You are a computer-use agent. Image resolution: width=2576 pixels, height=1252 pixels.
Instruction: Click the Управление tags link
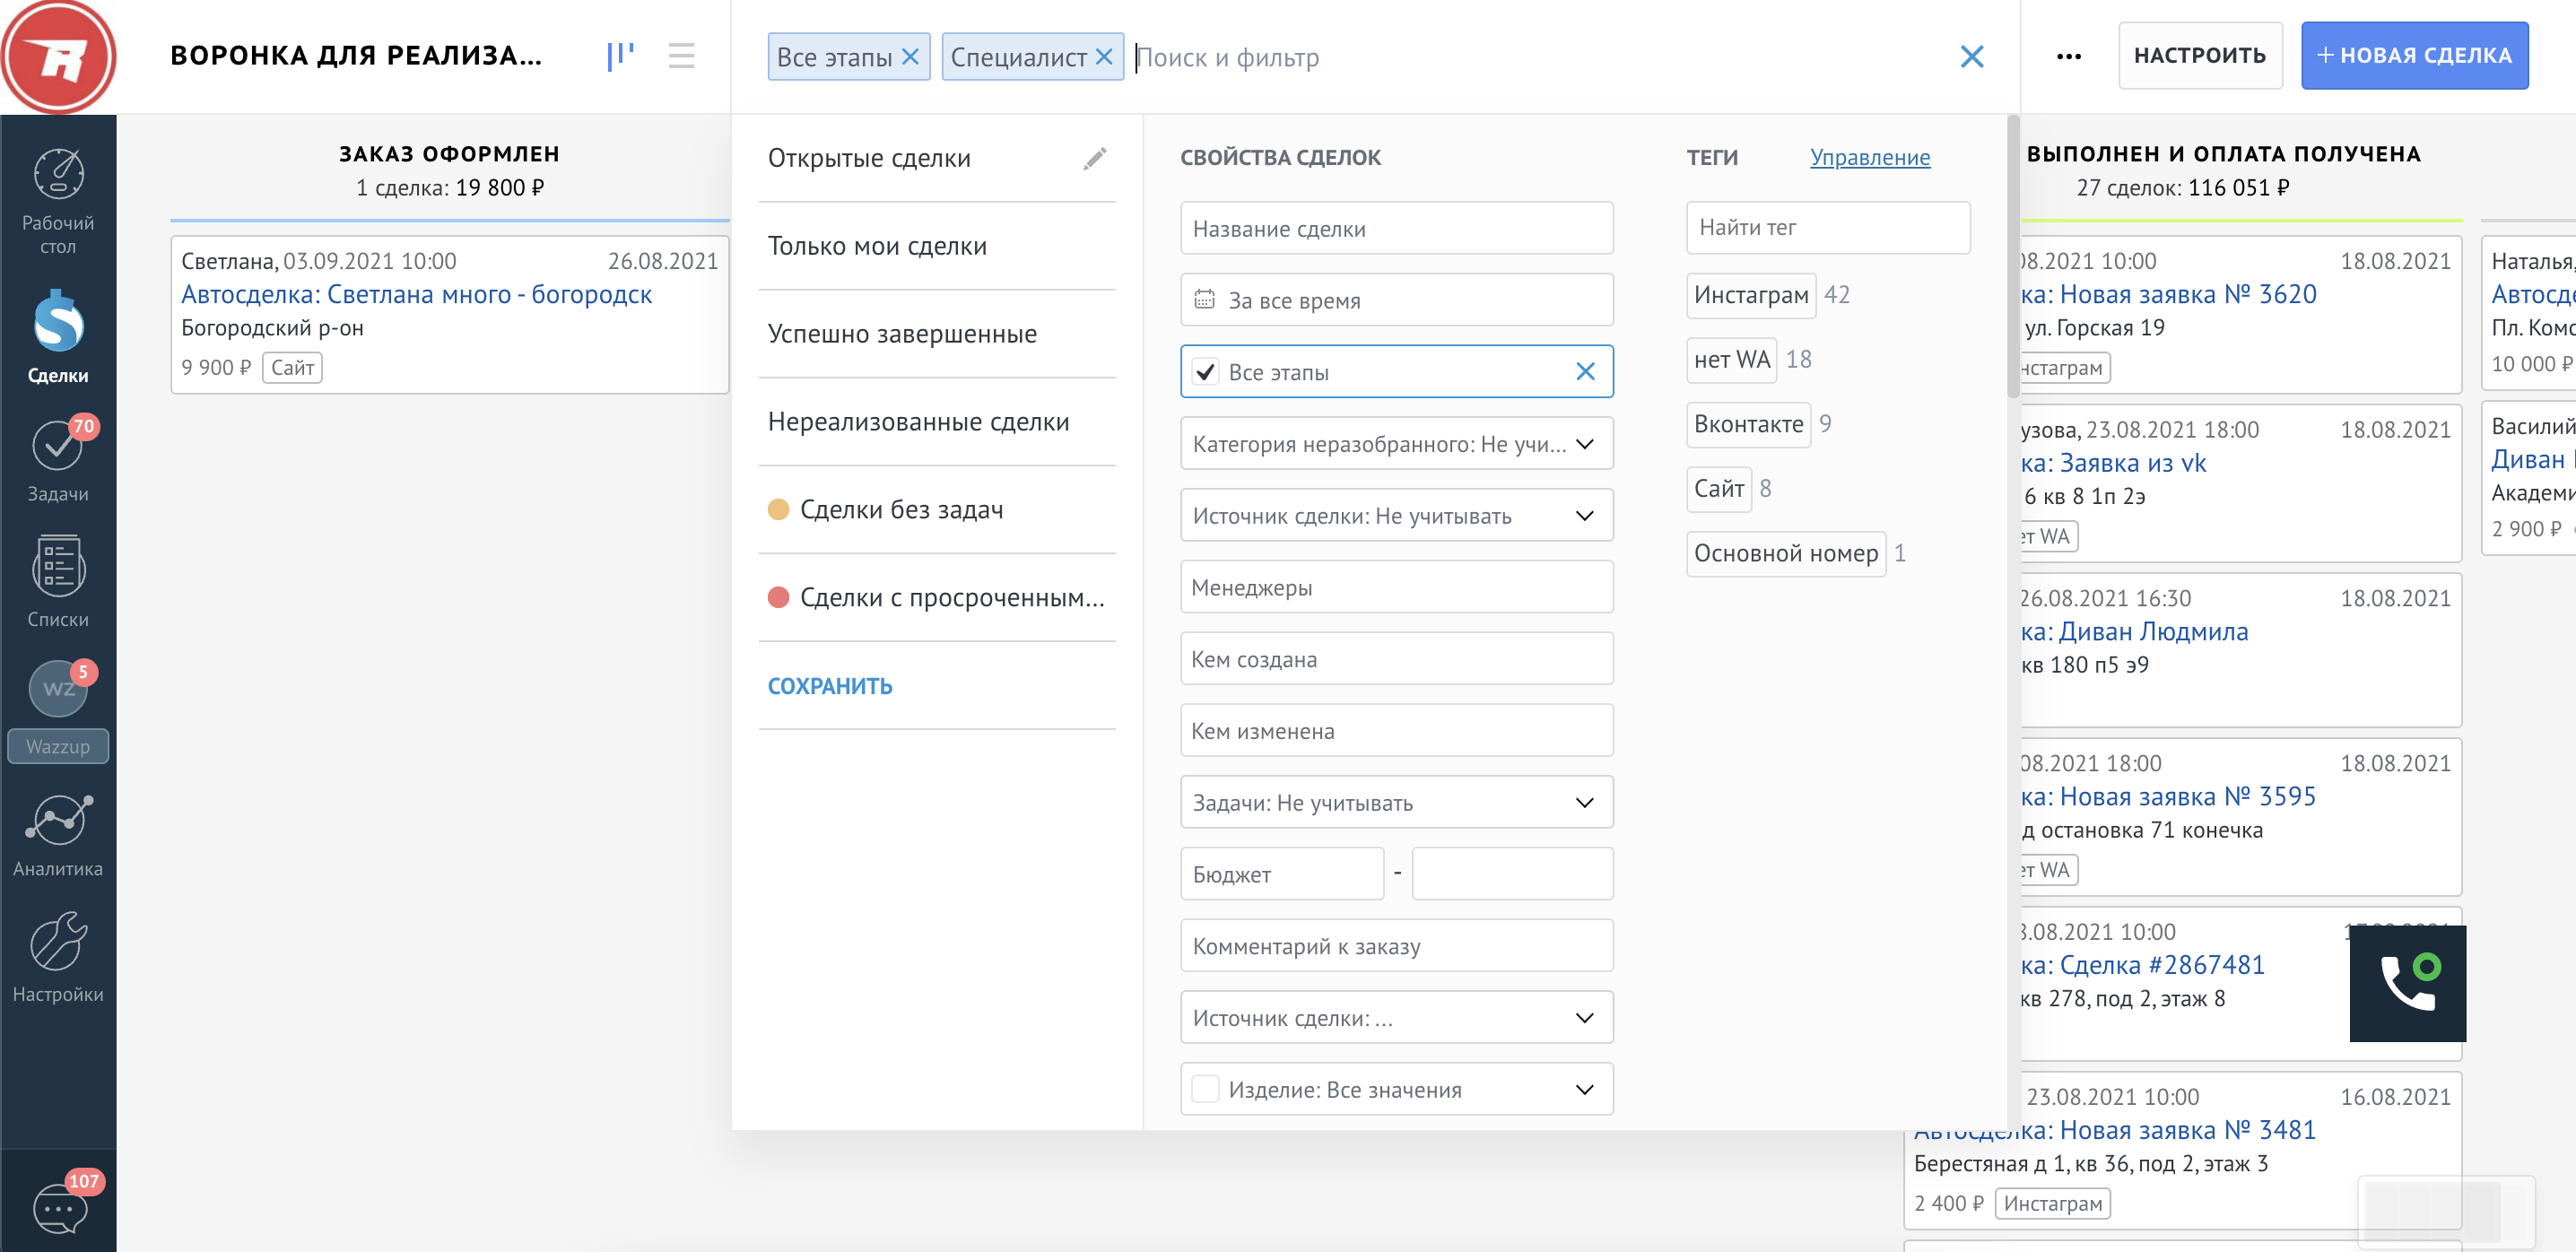(x=1869, y=157)
